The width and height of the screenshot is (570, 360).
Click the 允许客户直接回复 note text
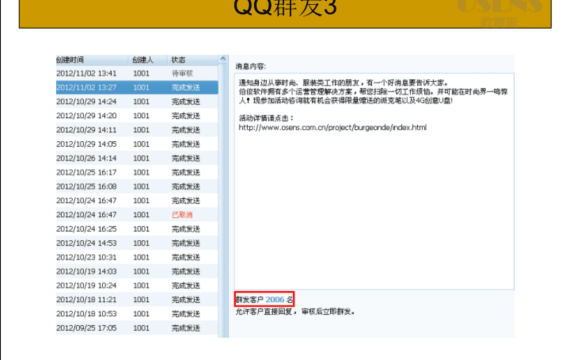click(x=295, y=312)
